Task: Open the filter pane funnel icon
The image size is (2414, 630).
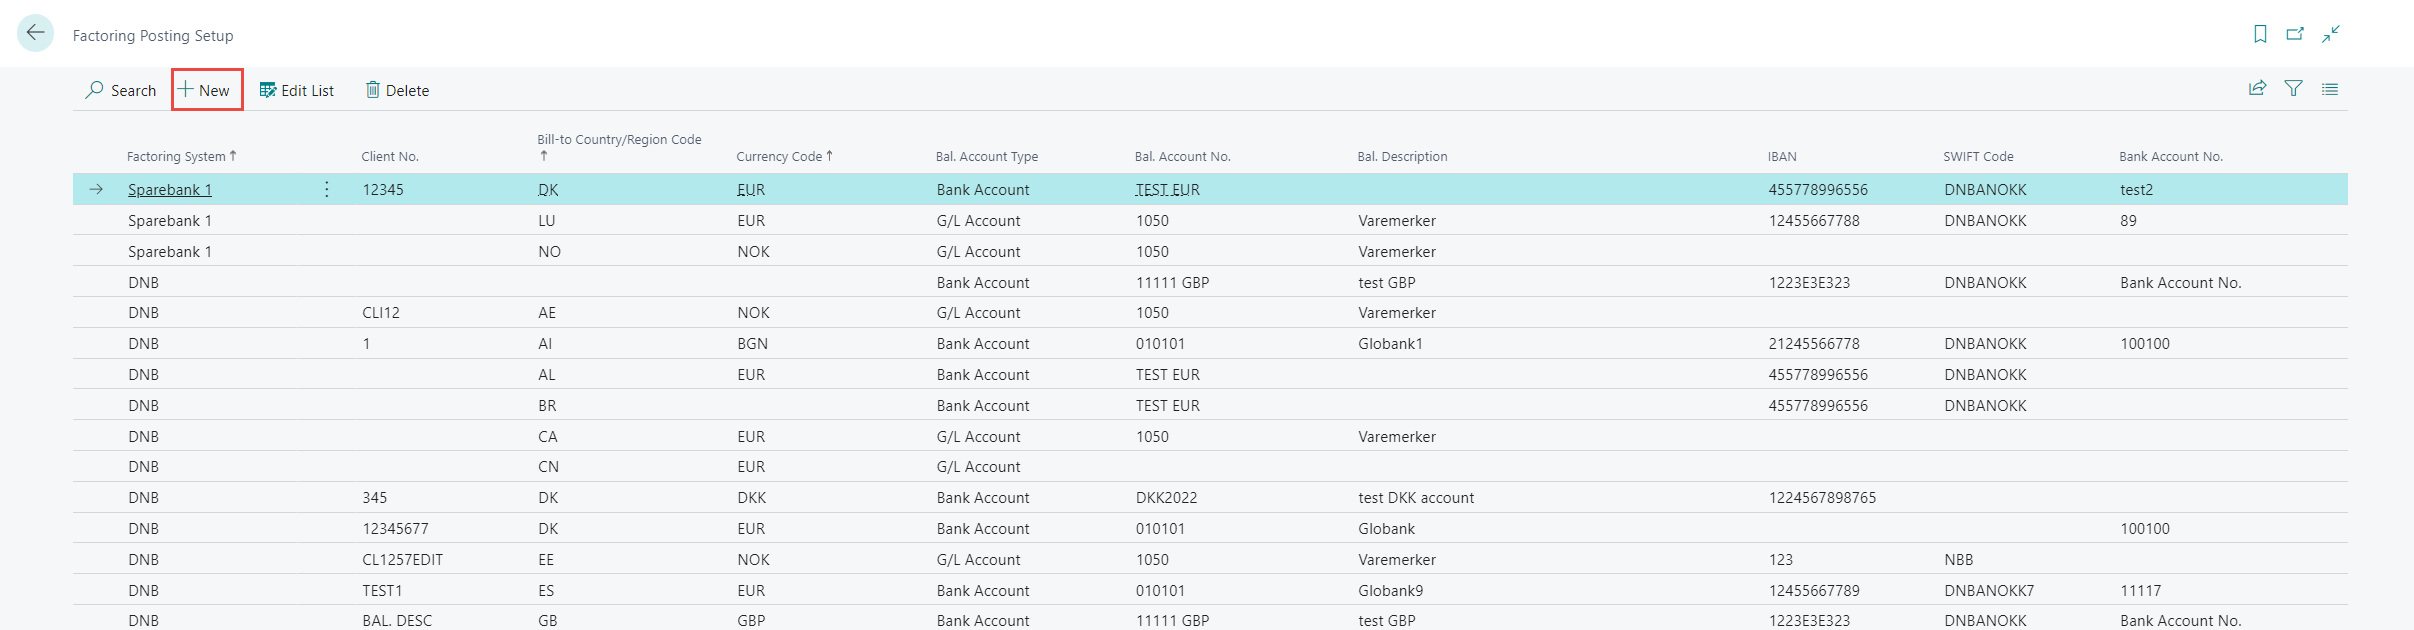Action: click(2294, 89)
